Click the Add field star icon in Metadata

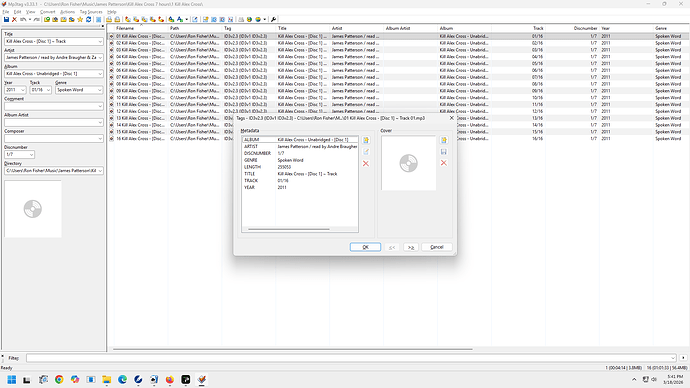[x=366, y=140]
